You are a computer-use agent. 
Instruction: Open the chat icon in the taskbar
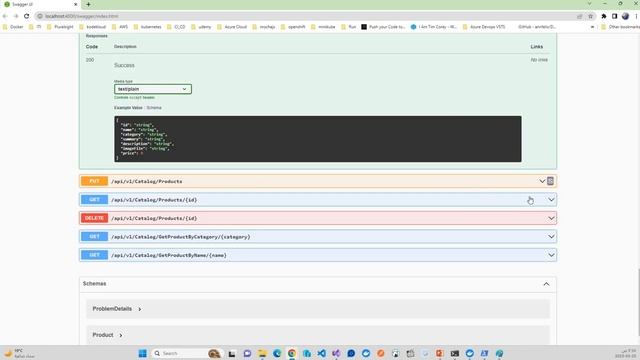[247, 353]
